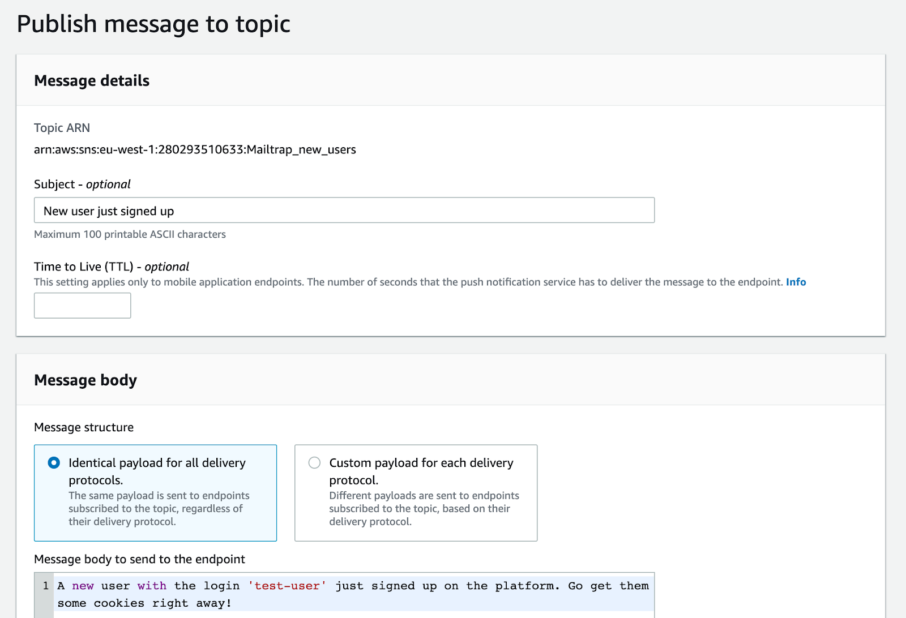
Task: Click the message body editor area
Action: click(350, 592)
